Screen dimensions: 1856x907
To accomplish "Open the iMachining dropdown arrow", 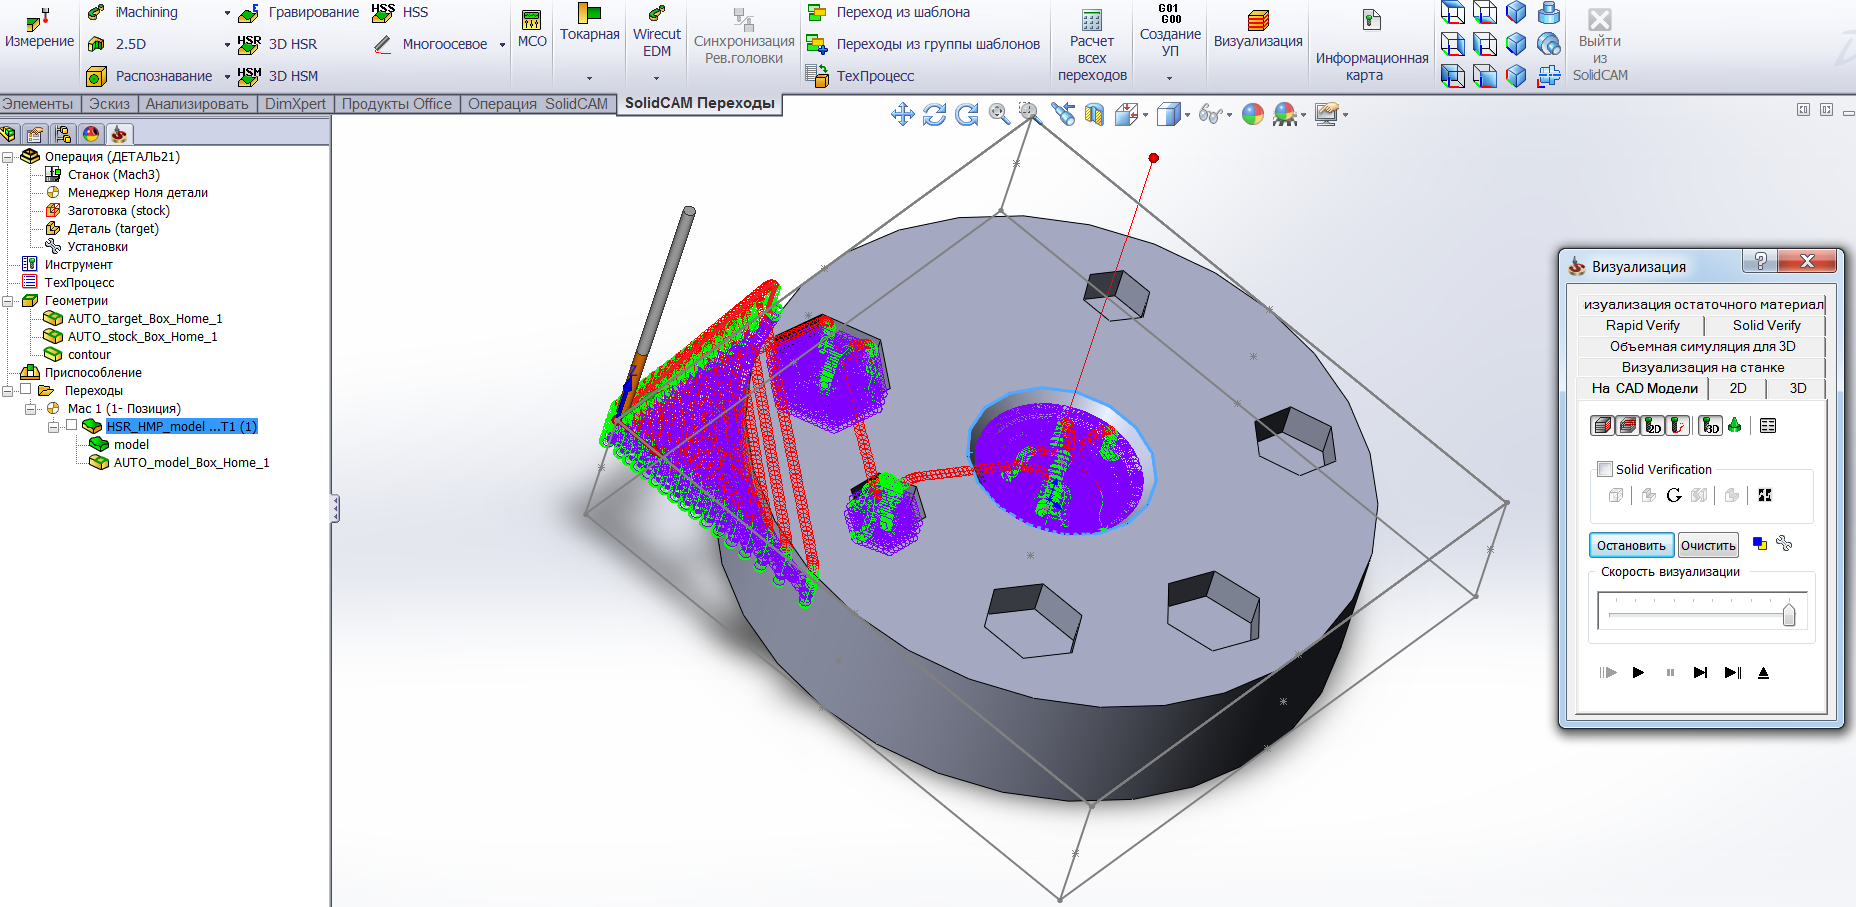I will click(227, 14).
